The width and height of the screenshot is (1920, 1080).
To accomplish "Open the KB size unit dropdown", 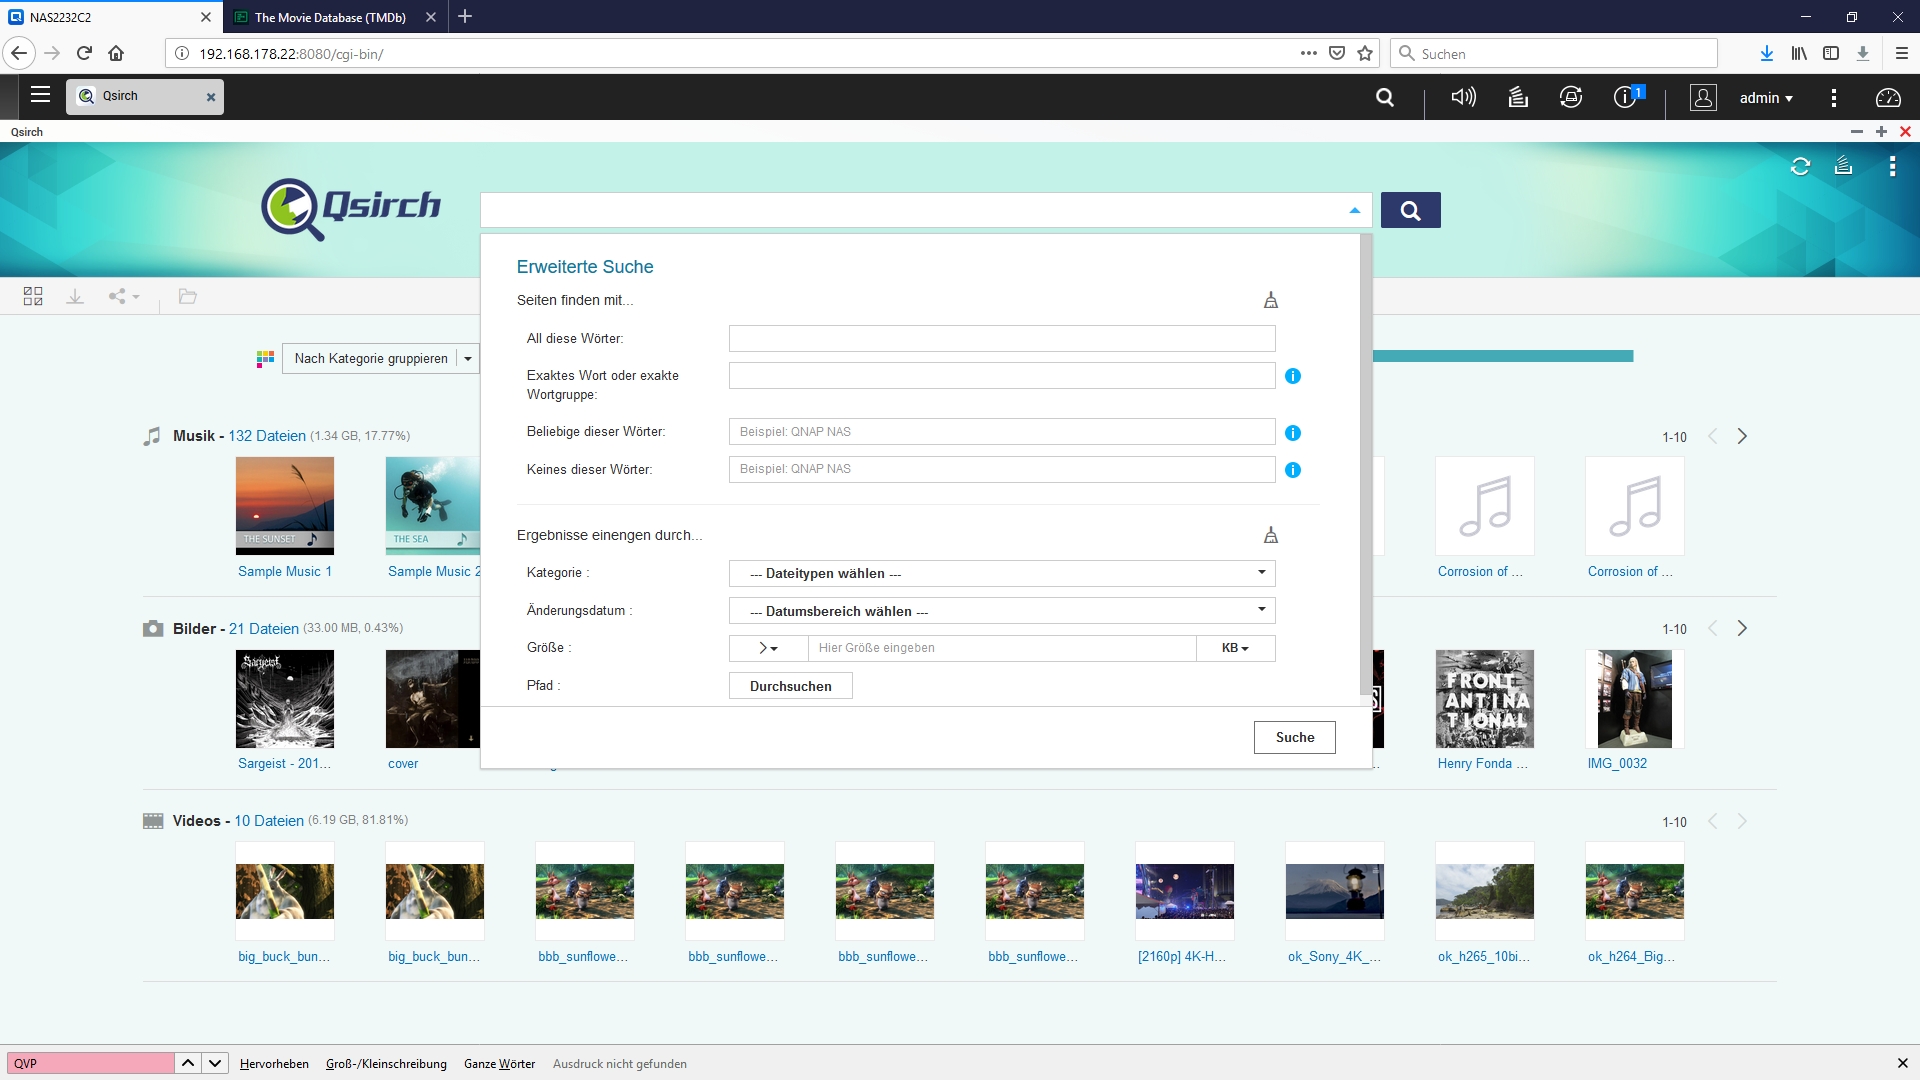I will [1235, 648].
